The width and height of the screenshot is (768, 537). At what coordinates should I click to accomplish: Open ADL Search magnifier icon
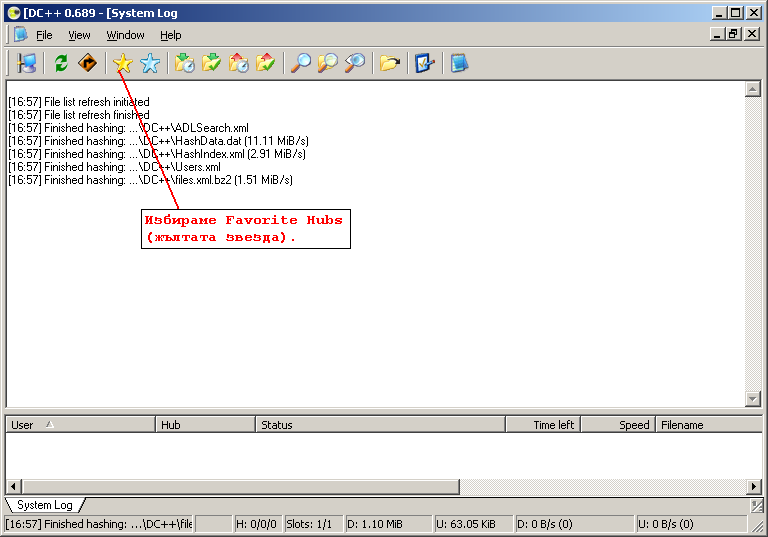tap(328, 63)
